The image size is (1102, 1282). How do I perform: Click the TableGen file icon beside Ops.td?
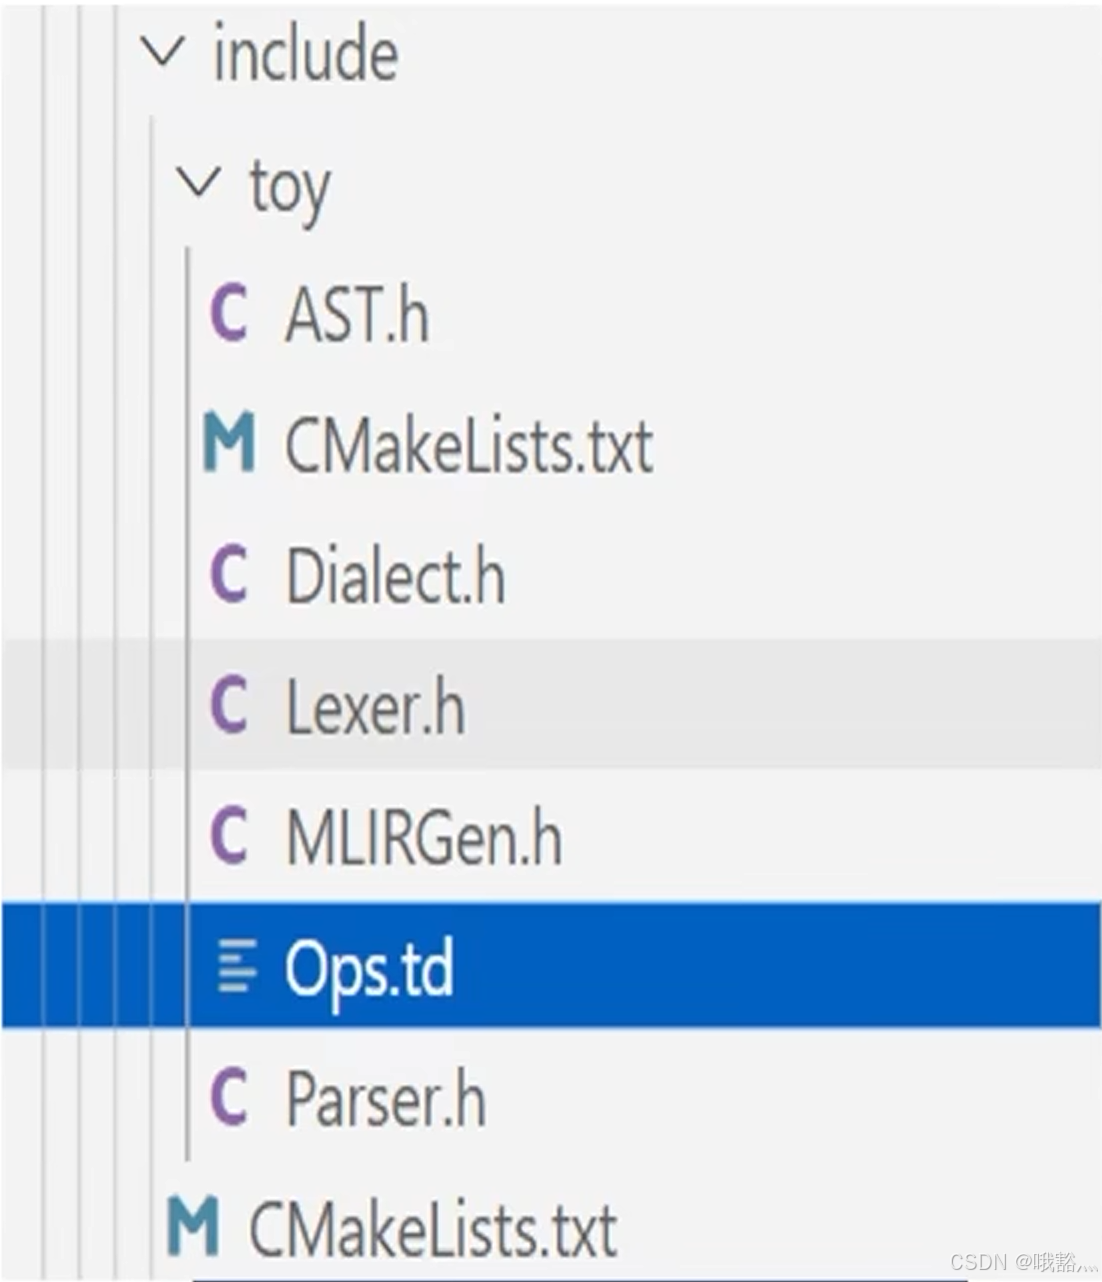[235, 966]
